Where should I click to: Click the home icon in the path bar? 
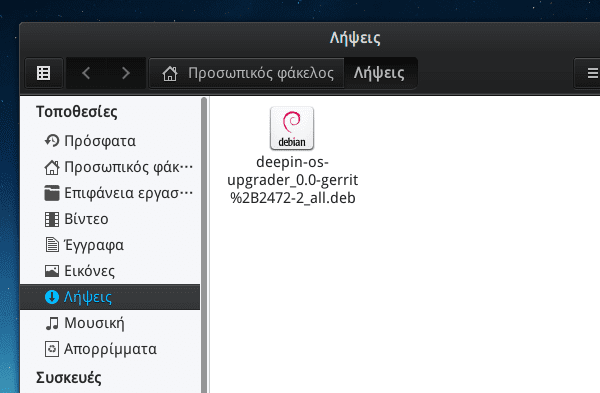coord(170,73)
